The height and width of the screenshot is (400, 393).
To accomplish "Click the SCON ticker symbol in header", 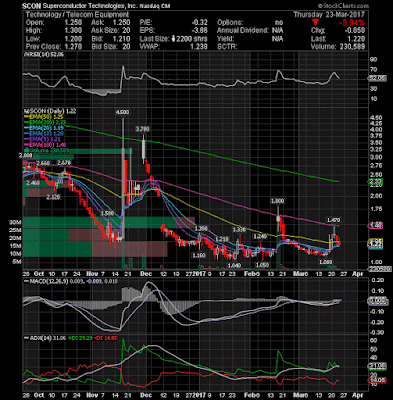I will point(31,6).
